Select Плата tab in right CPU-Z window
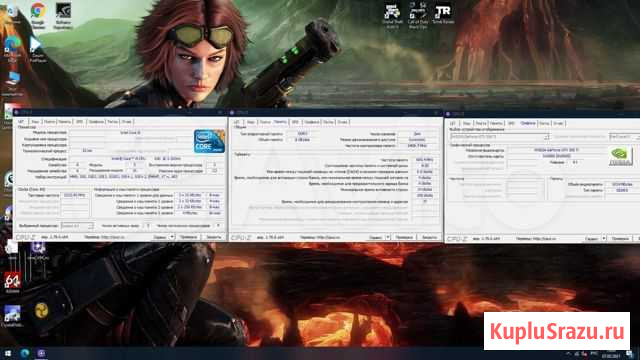The width and height of the screenshot is (640, 360). pos(481,123)
